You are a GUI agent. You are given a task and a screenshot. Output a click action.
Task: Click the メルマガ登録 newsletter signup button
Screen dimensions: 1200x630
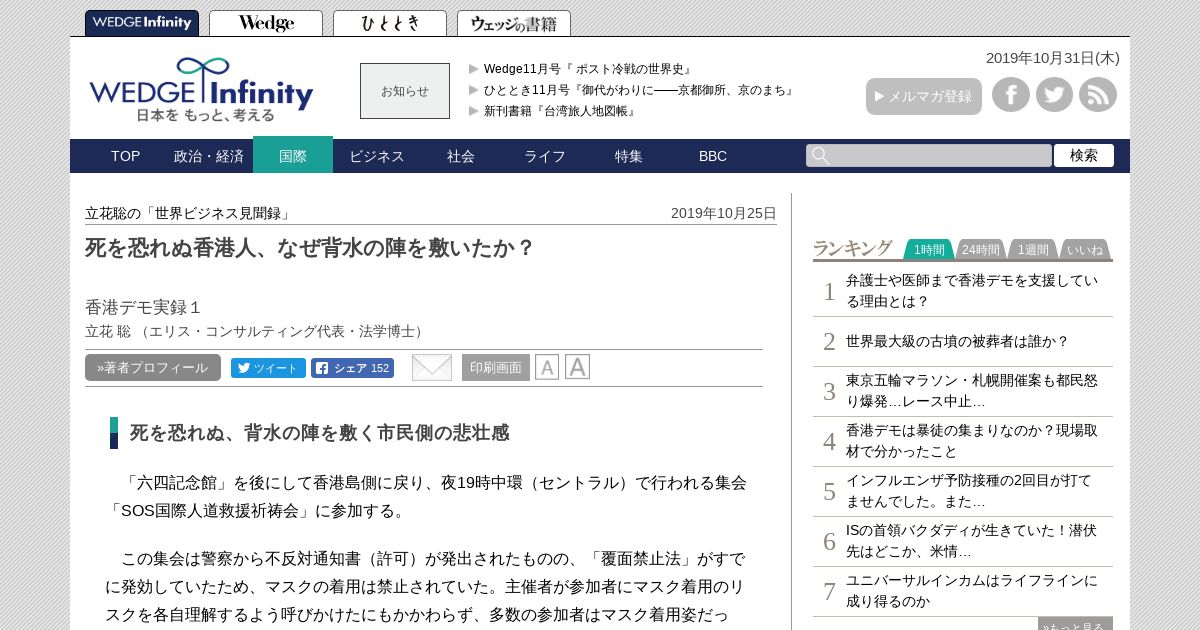click(x=924, y=96)
